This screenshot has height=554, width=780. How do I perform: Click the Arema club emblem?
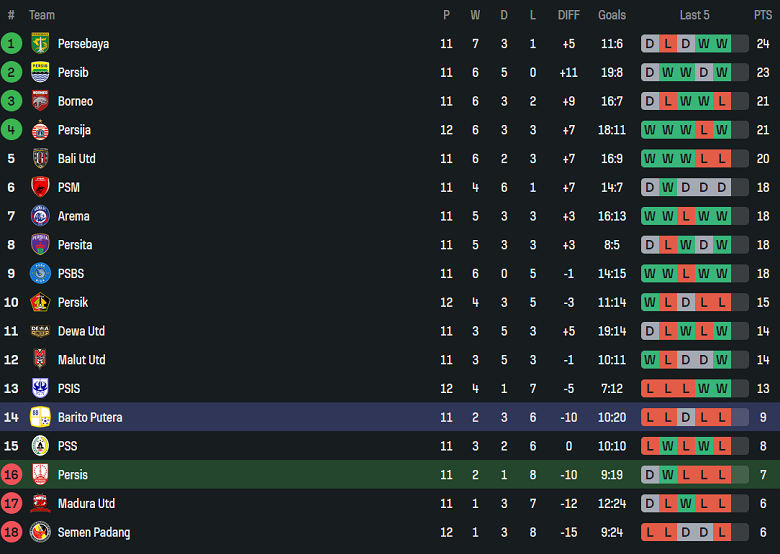click(40, 216)
